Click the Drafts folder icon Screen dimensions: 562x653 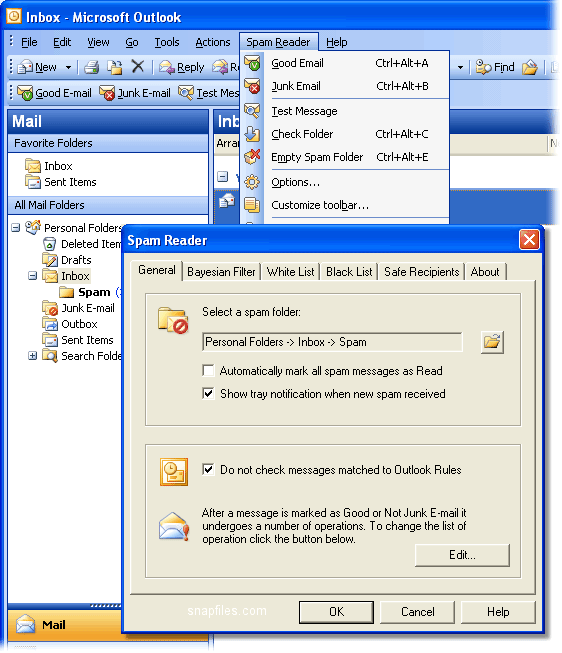pyautogui.click(x=50, y=260)
